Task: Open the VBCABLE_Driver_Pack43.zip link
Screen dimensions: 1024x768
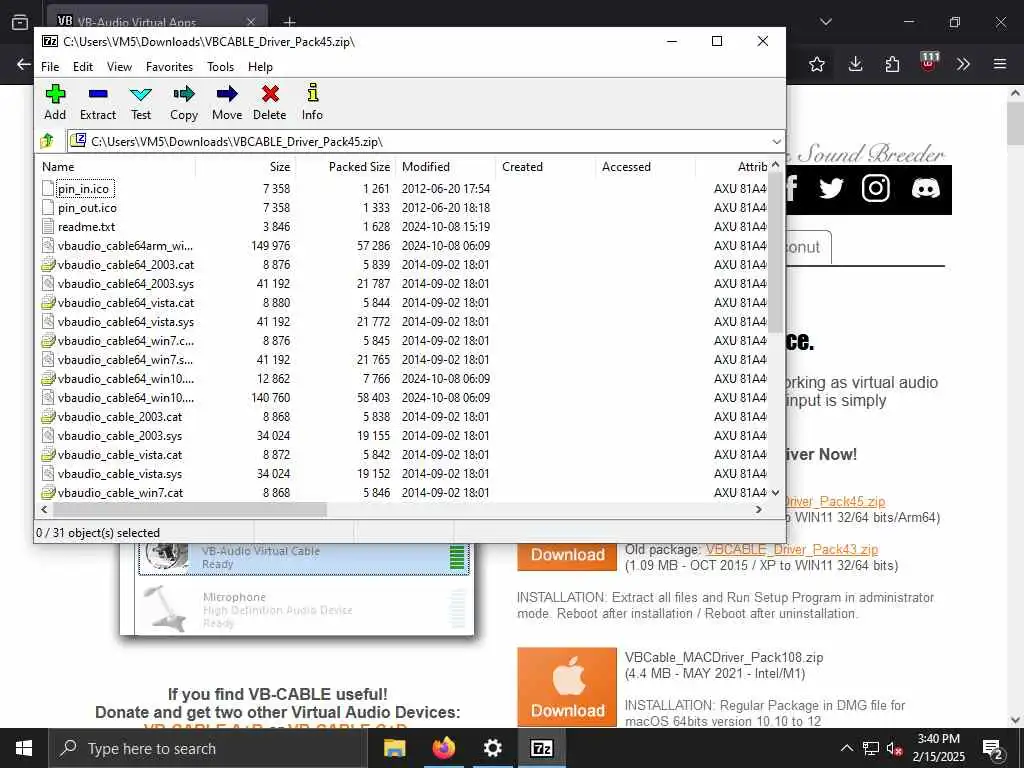Action: [792, 549]
